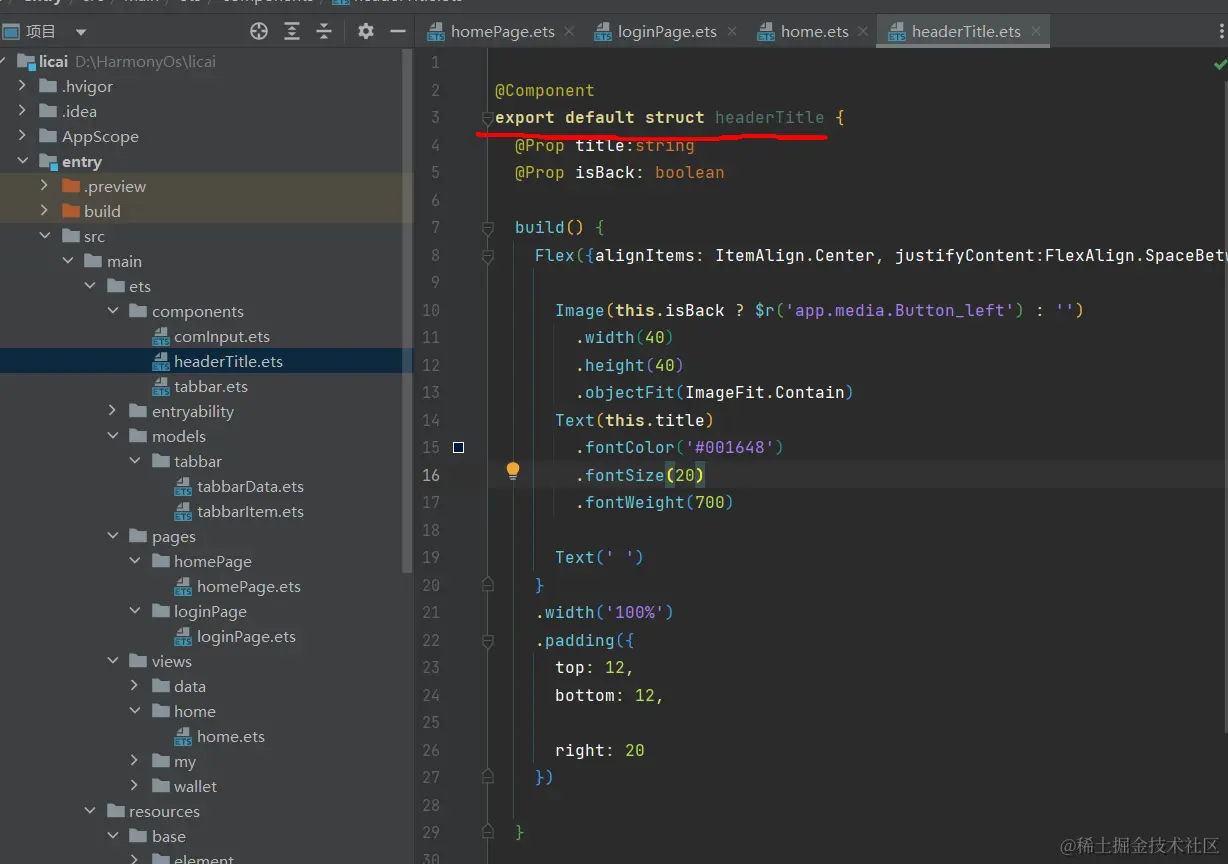The image size is (1228, 864).
Task: Click the green checkmark inspection indicator
Action: click(x=1220, y=64)
